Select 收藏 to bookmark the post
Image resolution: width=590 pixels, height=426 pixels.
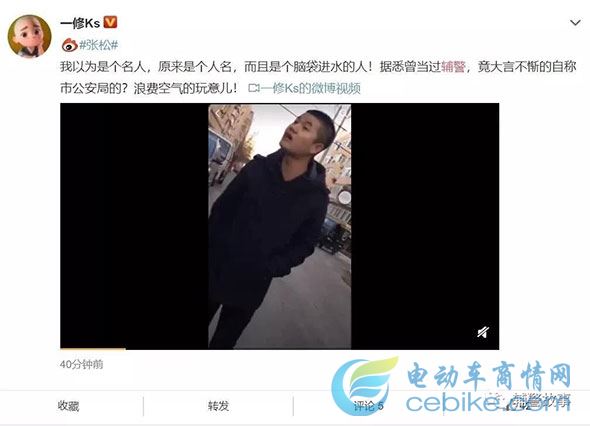pyautogui.click(x=68, y=406)
